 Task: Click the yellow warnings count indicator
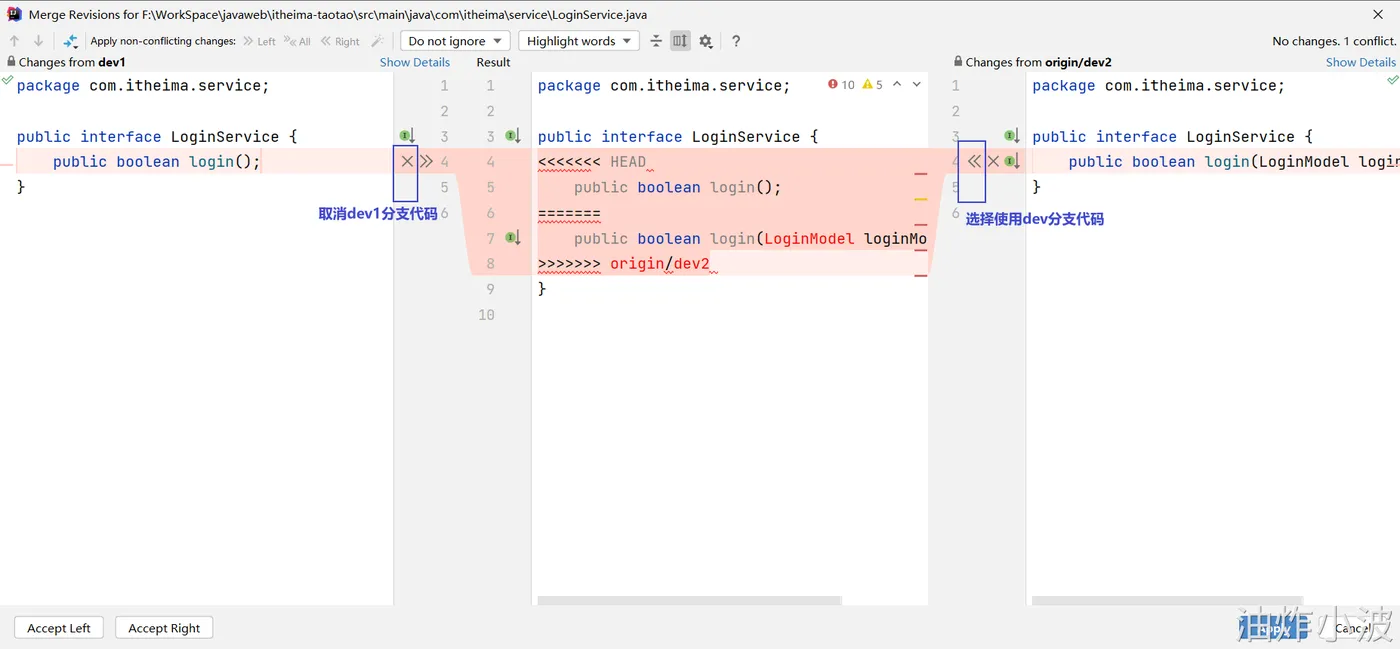coord(872,85)
